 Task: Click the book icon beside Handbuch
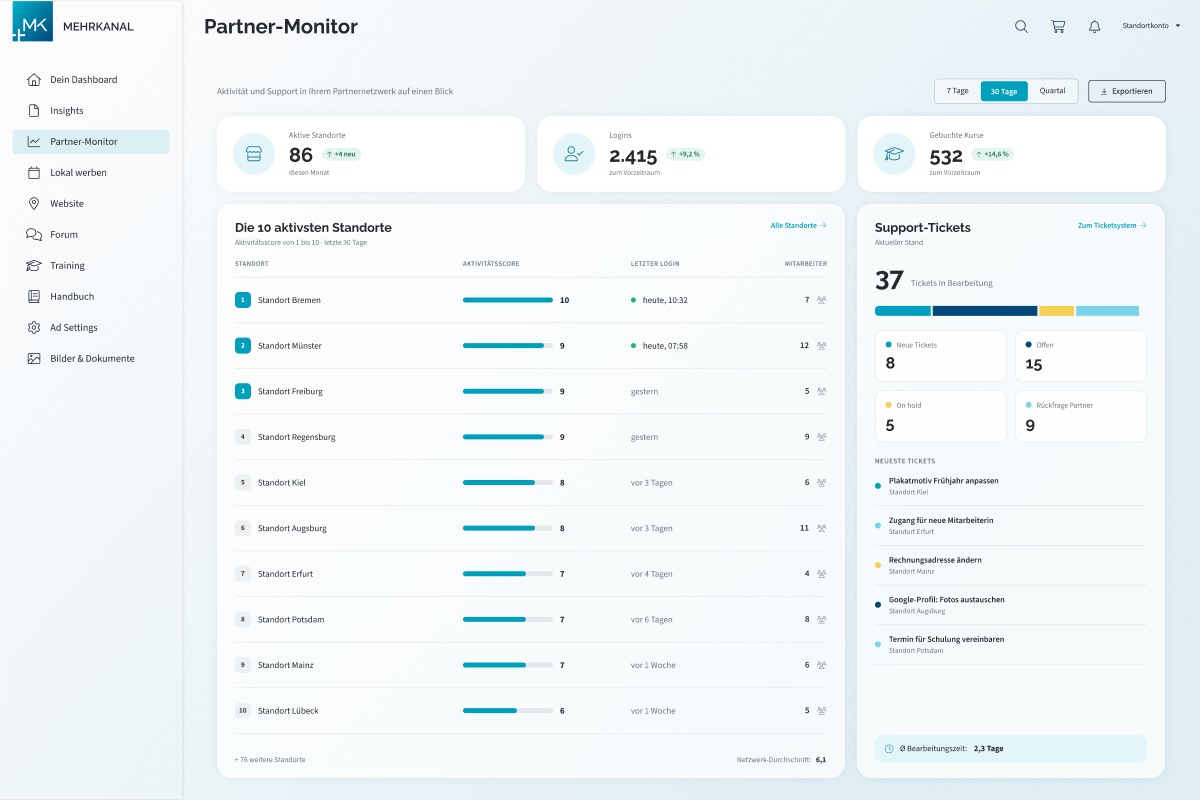(x=34, y=297)
